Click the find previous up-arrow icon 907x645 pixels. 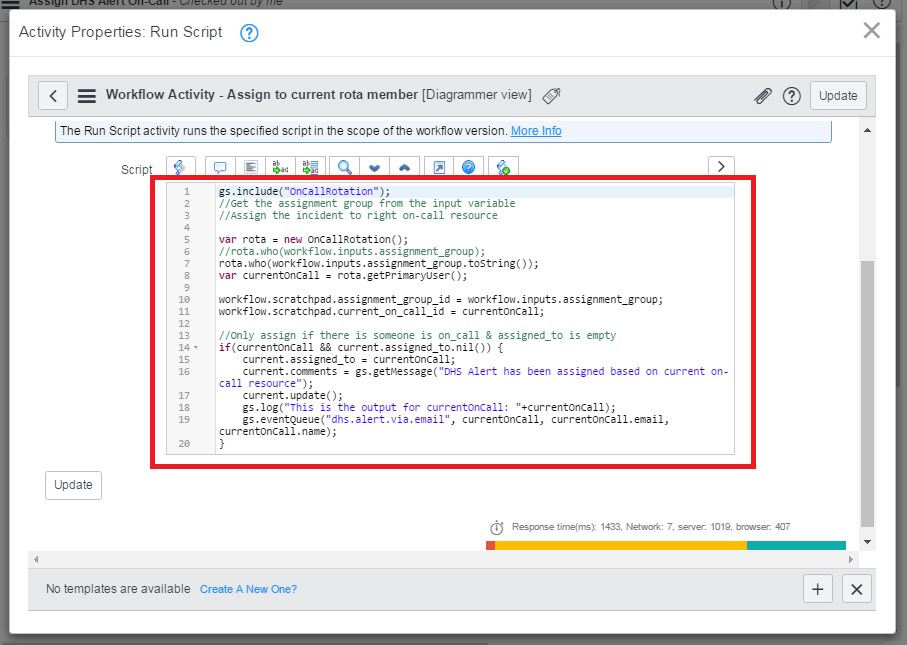click(405, 167)
